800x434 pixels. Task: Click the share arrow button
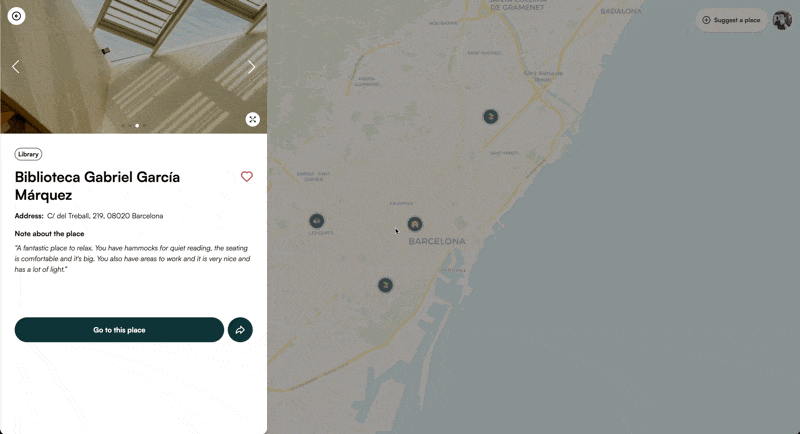240,330
